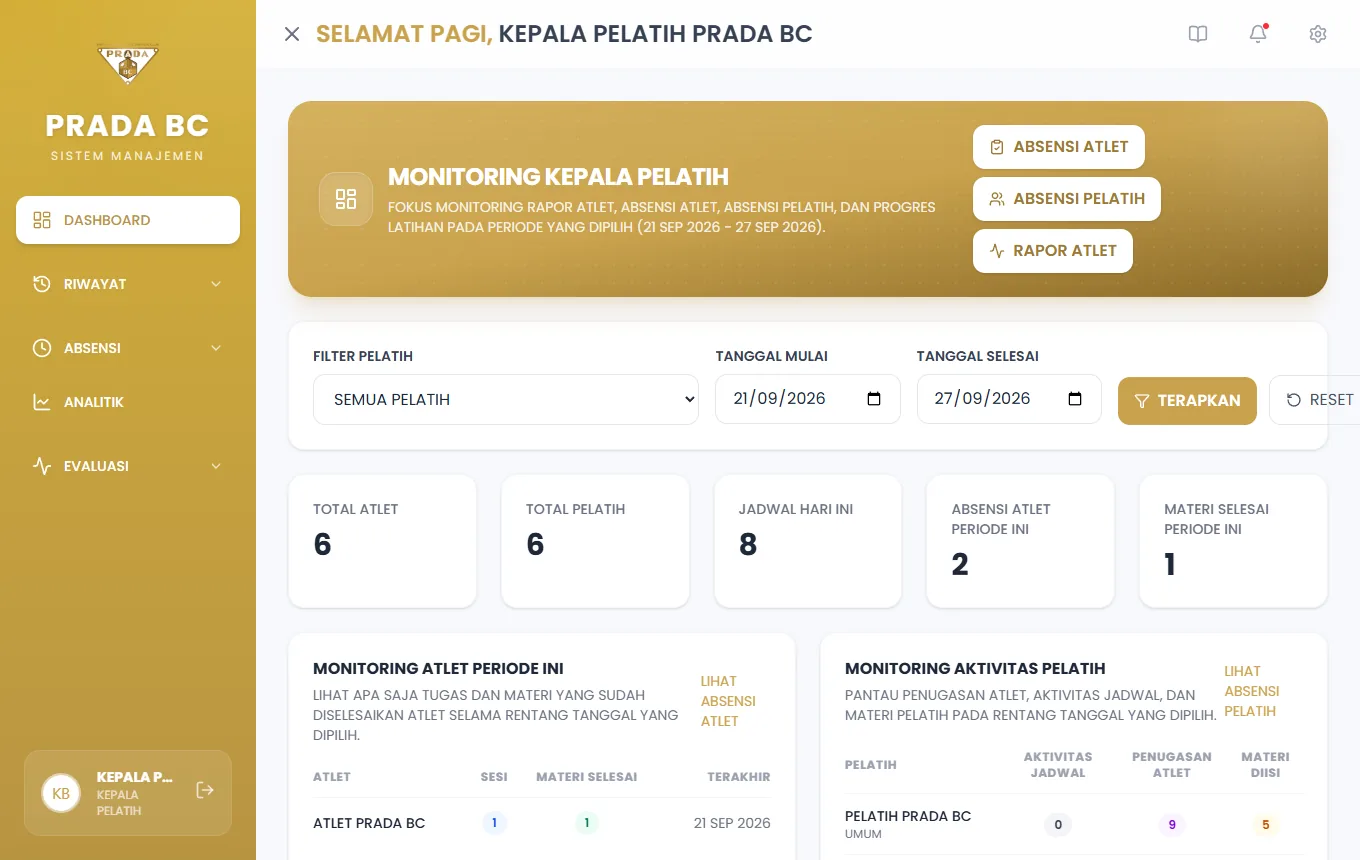Click the Jadwal Hari Ini card

pos(808,541)
